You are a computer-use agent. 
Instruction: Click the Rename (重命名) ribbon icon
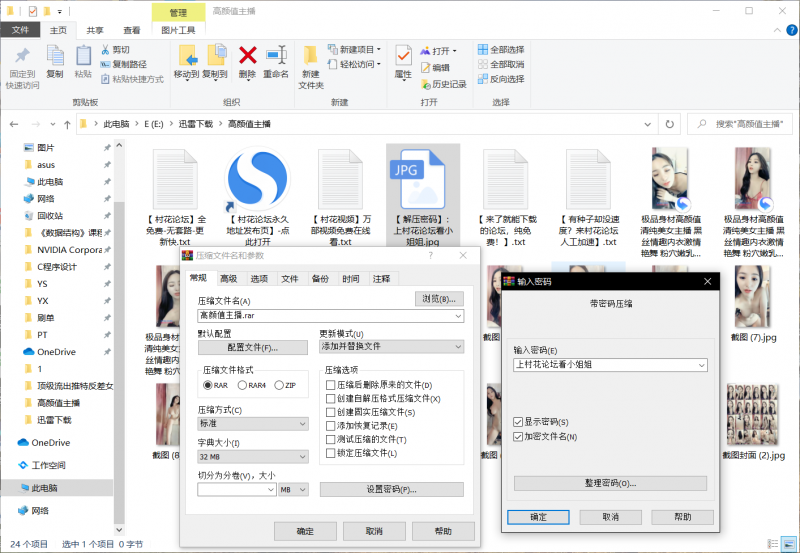[276, 60]
